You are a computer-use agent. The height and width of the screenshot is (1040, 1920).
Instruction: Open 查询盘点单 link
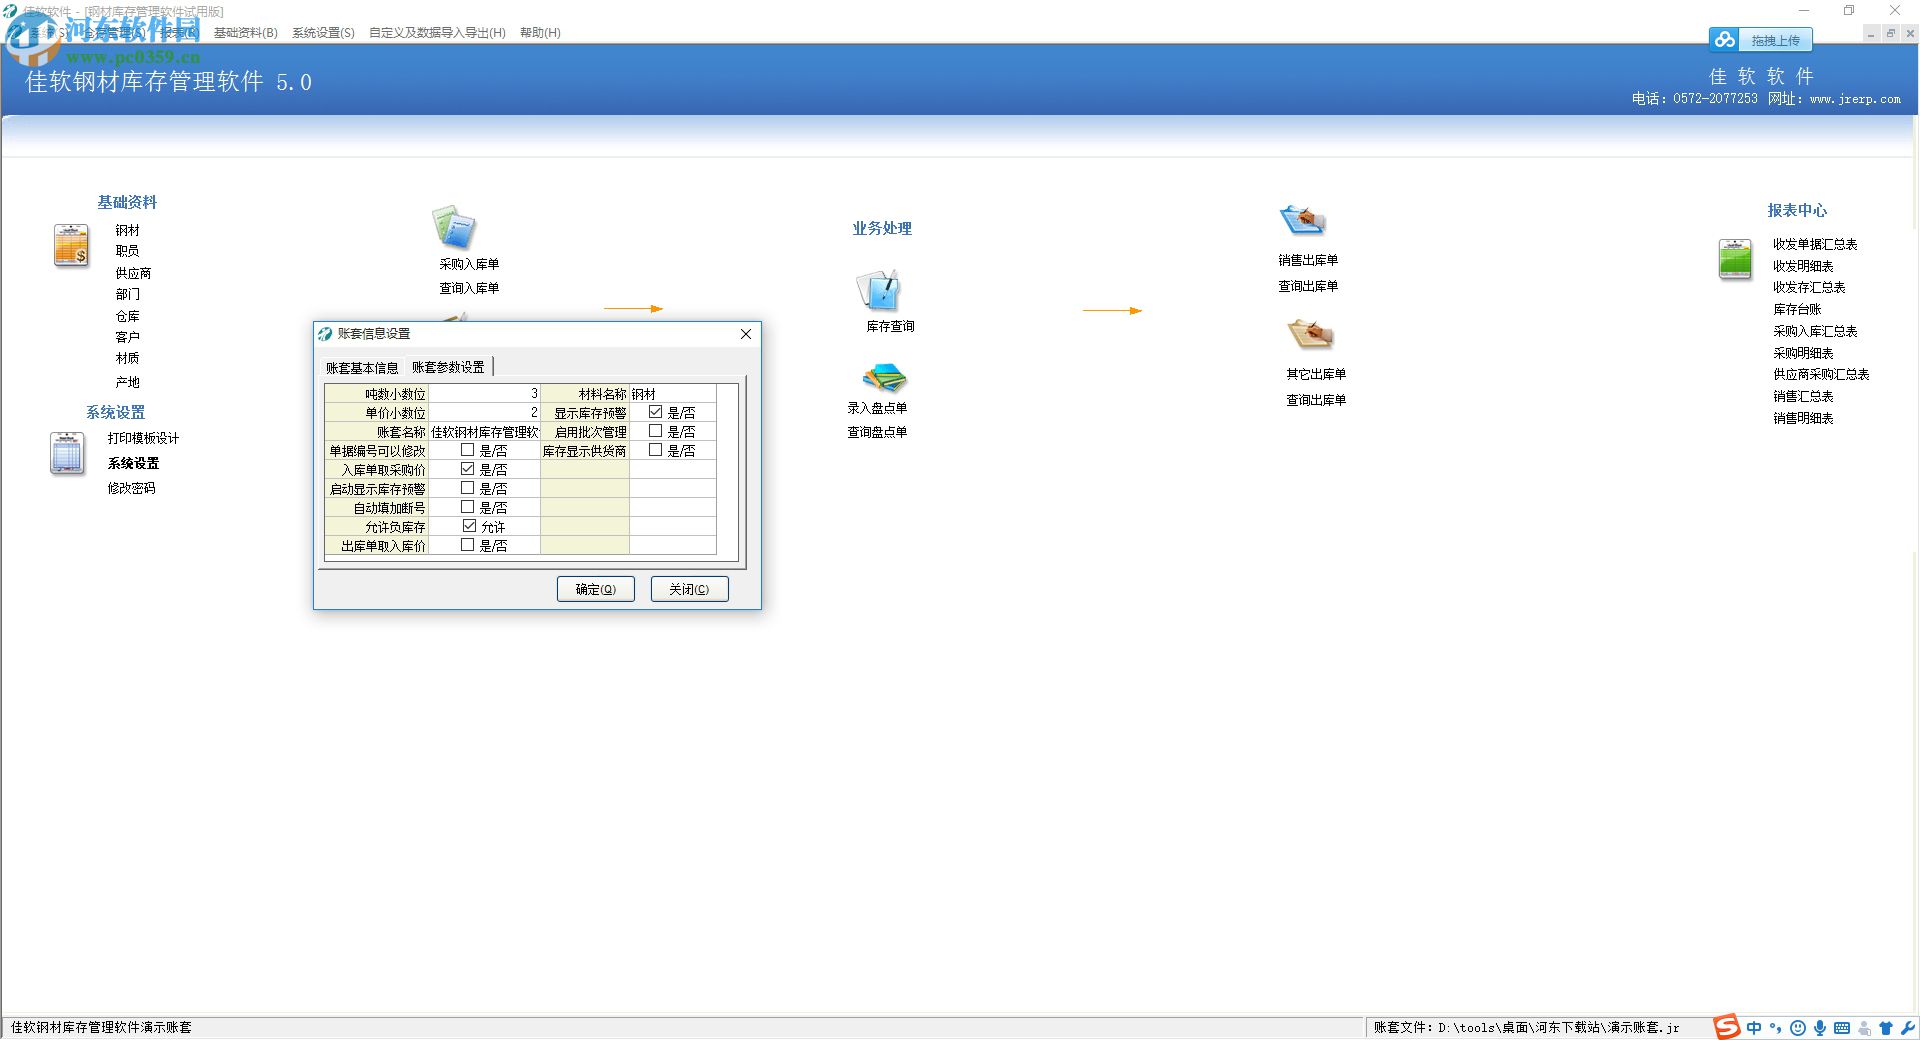click(877, 432)
